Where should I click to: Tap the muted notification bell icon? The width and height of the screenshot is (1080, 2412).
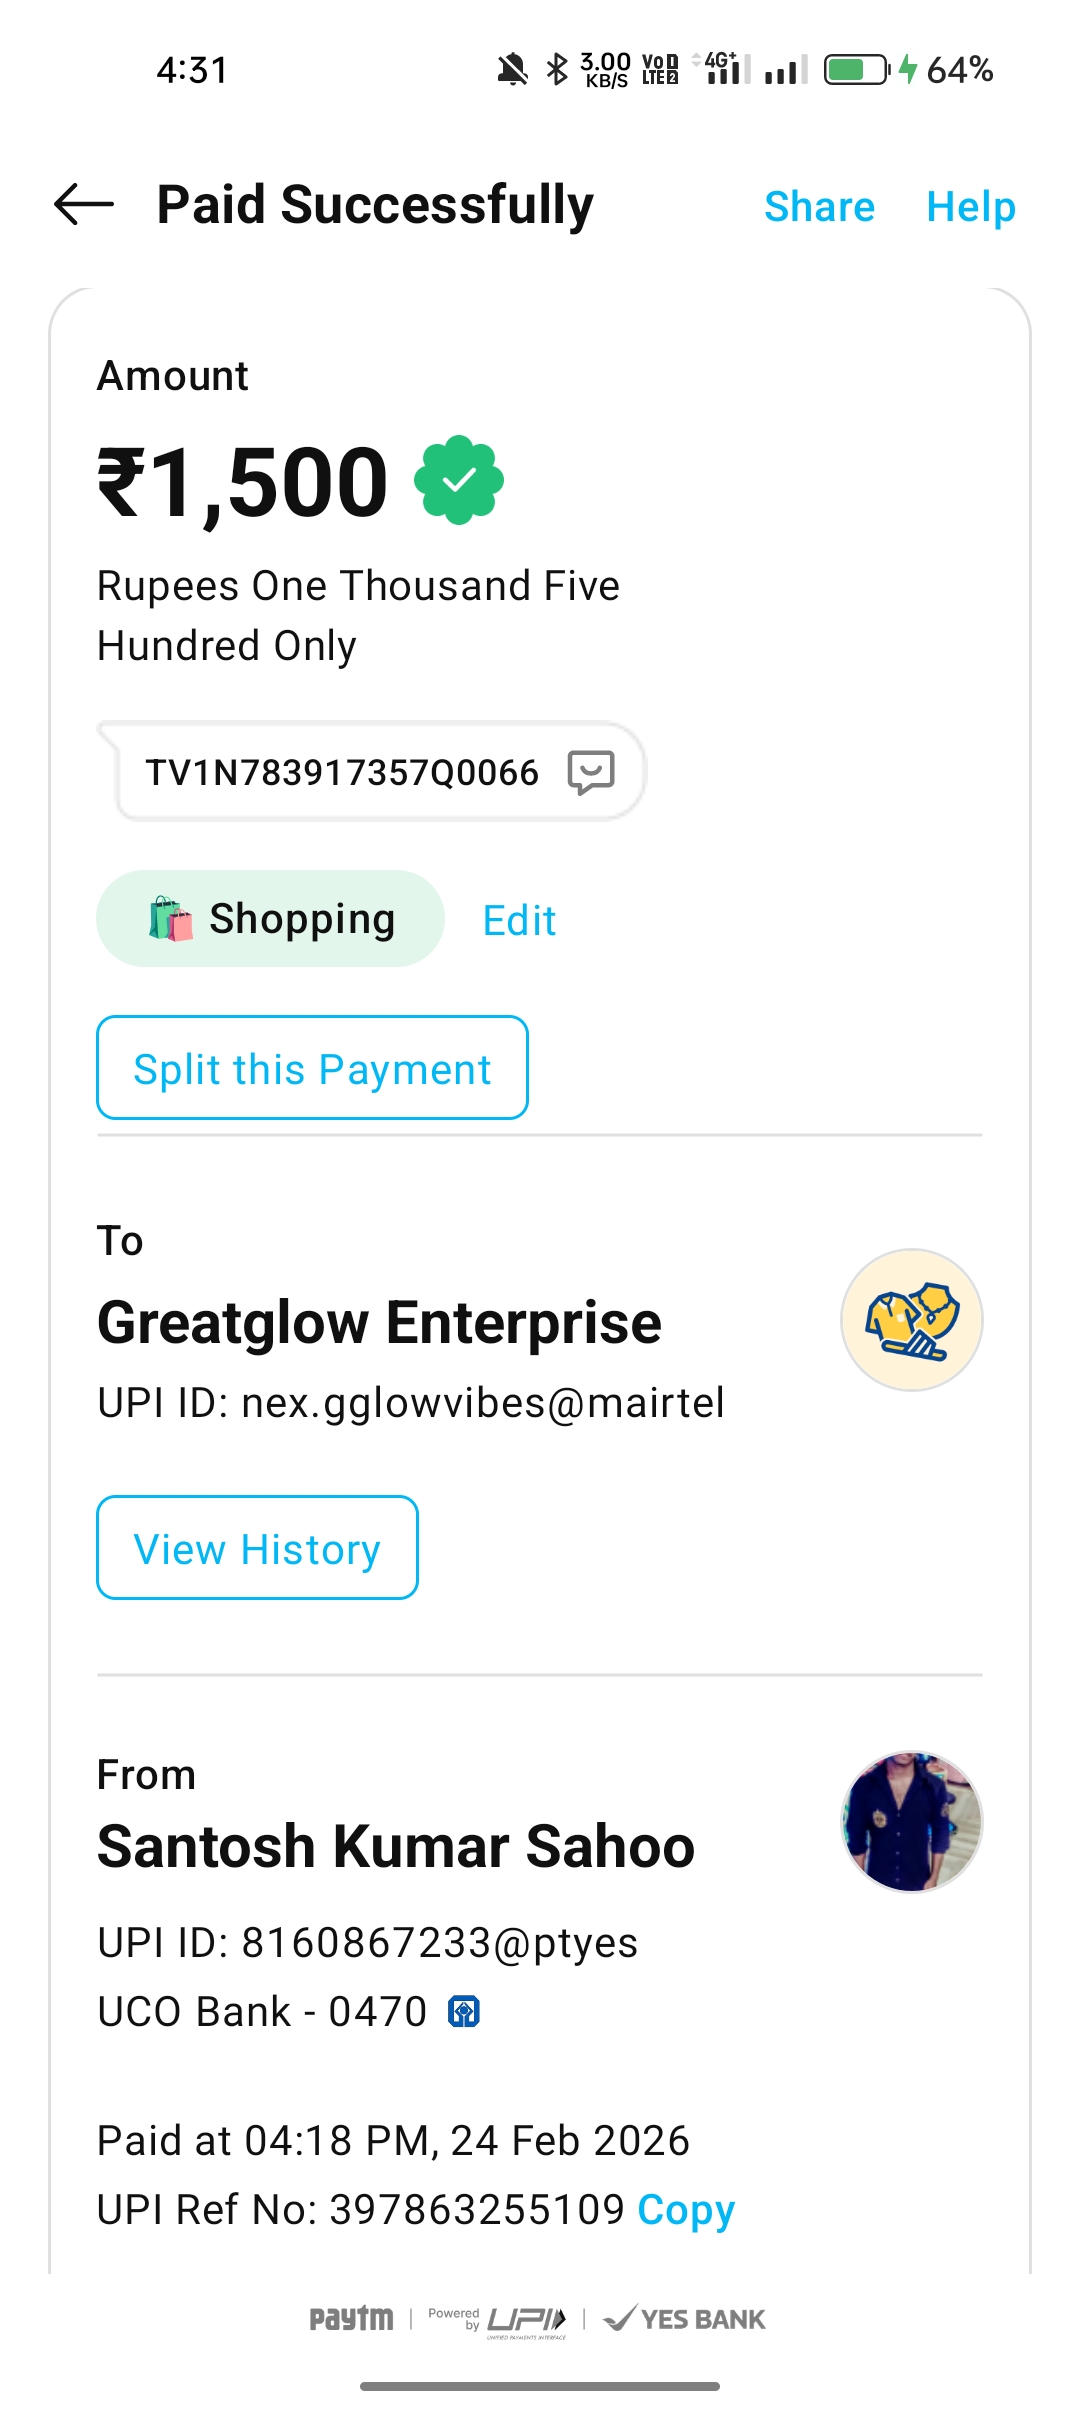[x=512, y=70]
